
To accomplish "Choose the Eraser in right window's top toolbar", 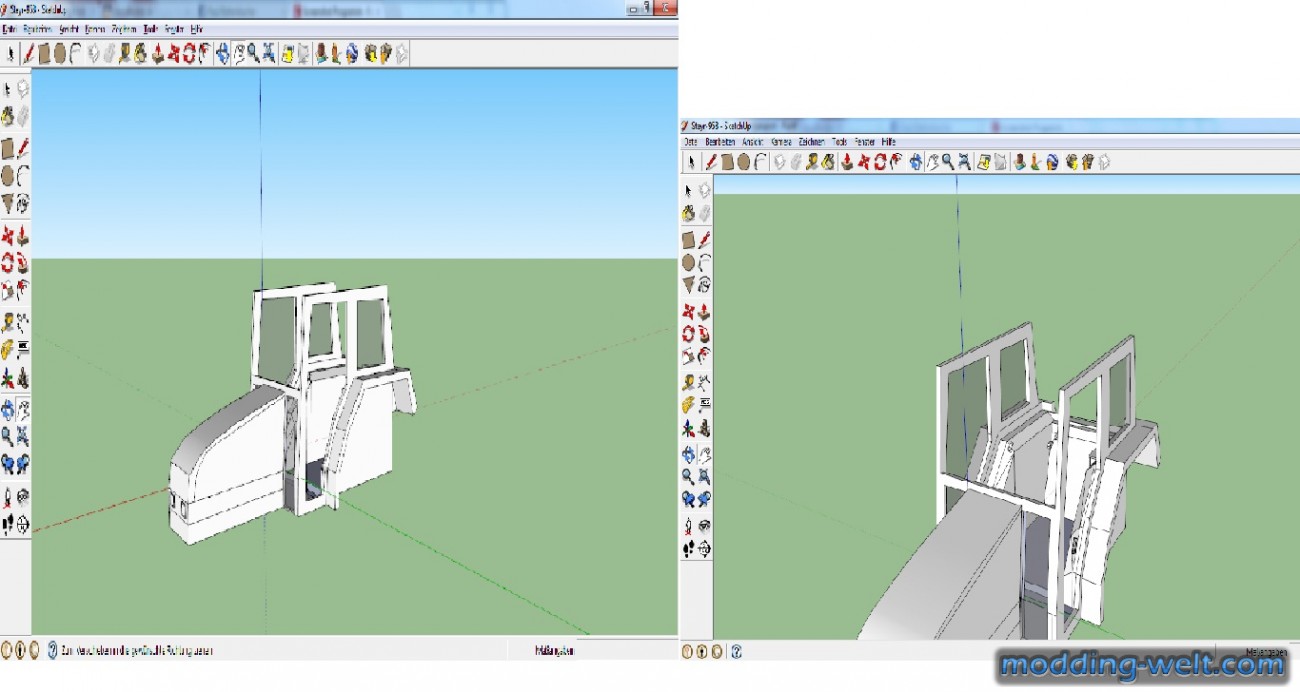I will click(x=796, y=162).
